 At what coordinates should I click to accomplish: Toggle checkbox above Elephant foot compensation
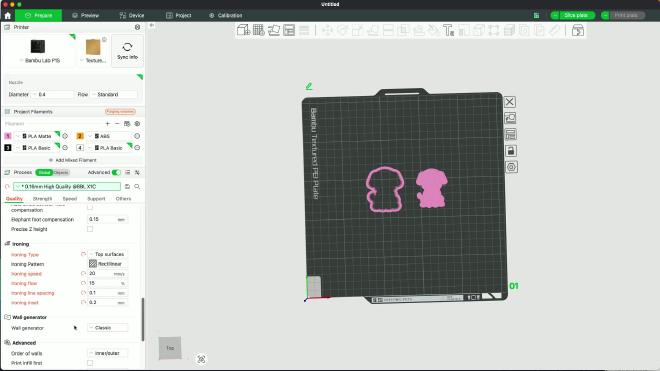[90, 208]
